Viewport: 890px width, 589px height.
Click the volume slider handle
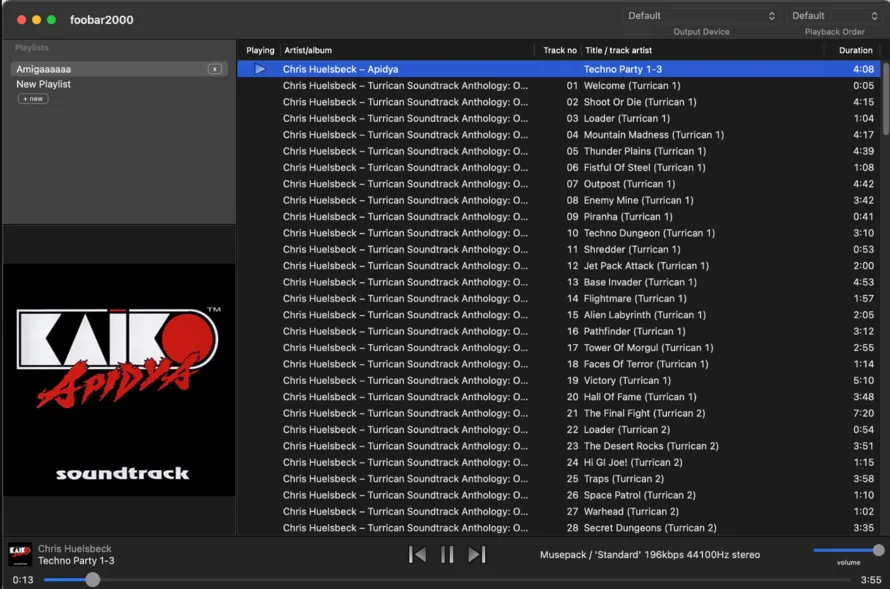click(878, 550)
